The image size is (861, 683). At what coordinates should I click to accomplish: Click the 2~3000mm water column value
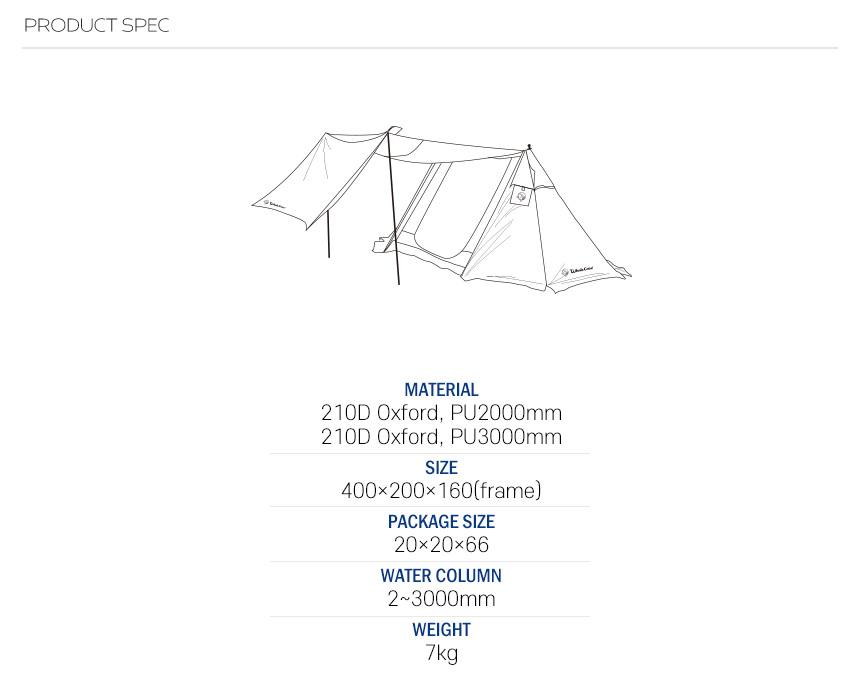[441, 599]
